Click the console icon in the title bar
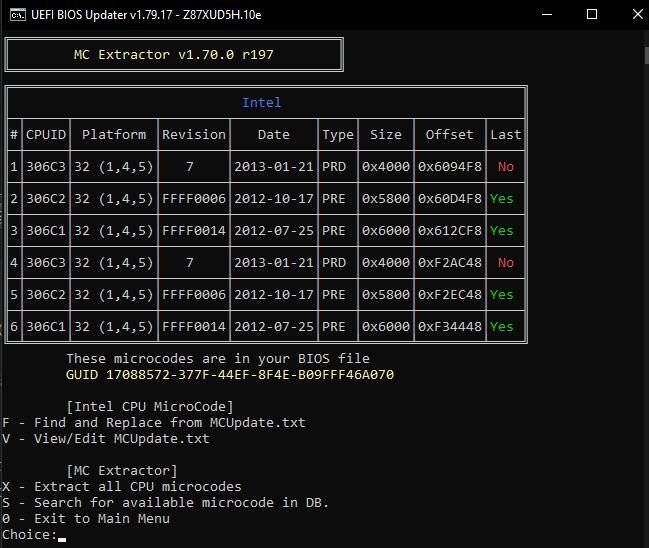This screenshot has height=548, width=649. click(x=18, y=15)
